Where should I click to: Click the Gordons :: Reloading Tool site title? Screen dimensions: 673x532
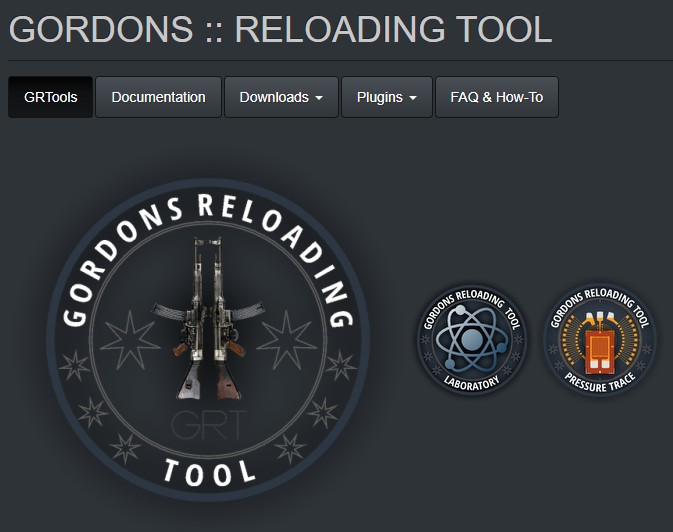tap(280, 29)
